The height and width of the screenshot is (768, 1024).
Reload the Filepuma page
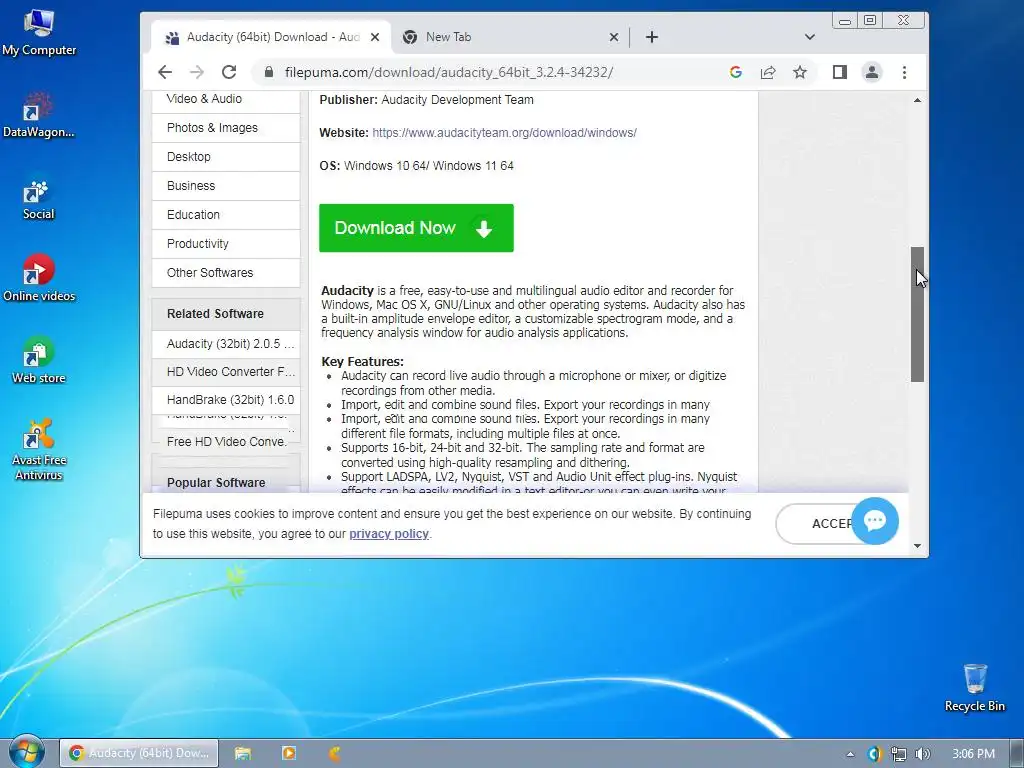(229, 72)
